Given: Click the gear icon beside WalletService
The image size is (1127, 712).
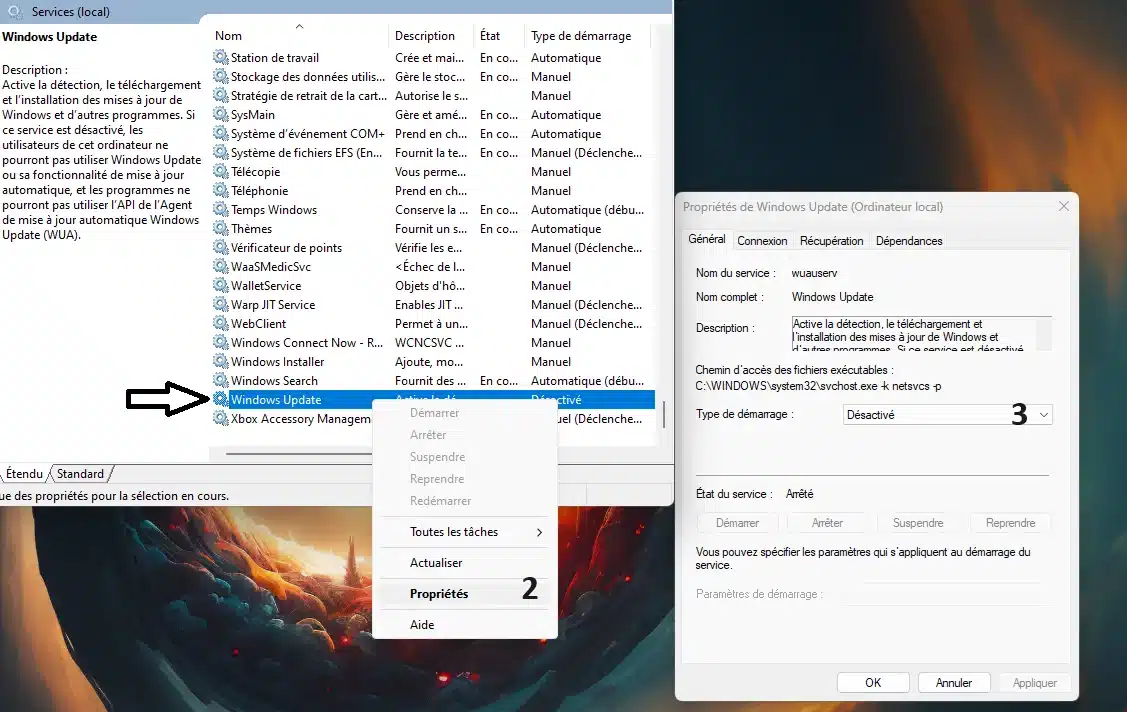Looking at the screenshot, I should tap(221, 285).
